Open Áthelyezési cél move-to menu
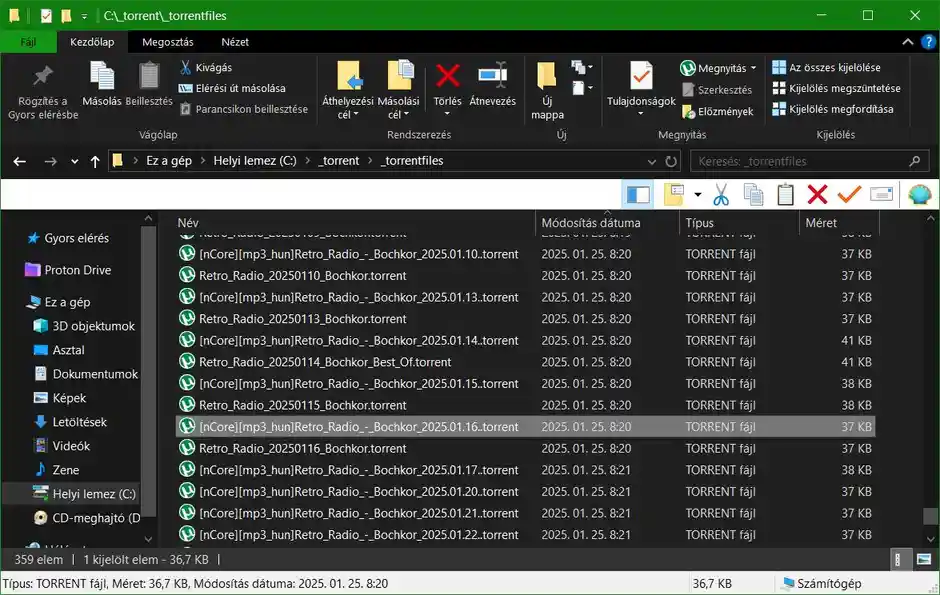This screenshot has width=940, height=595. [x=348, y=91]
